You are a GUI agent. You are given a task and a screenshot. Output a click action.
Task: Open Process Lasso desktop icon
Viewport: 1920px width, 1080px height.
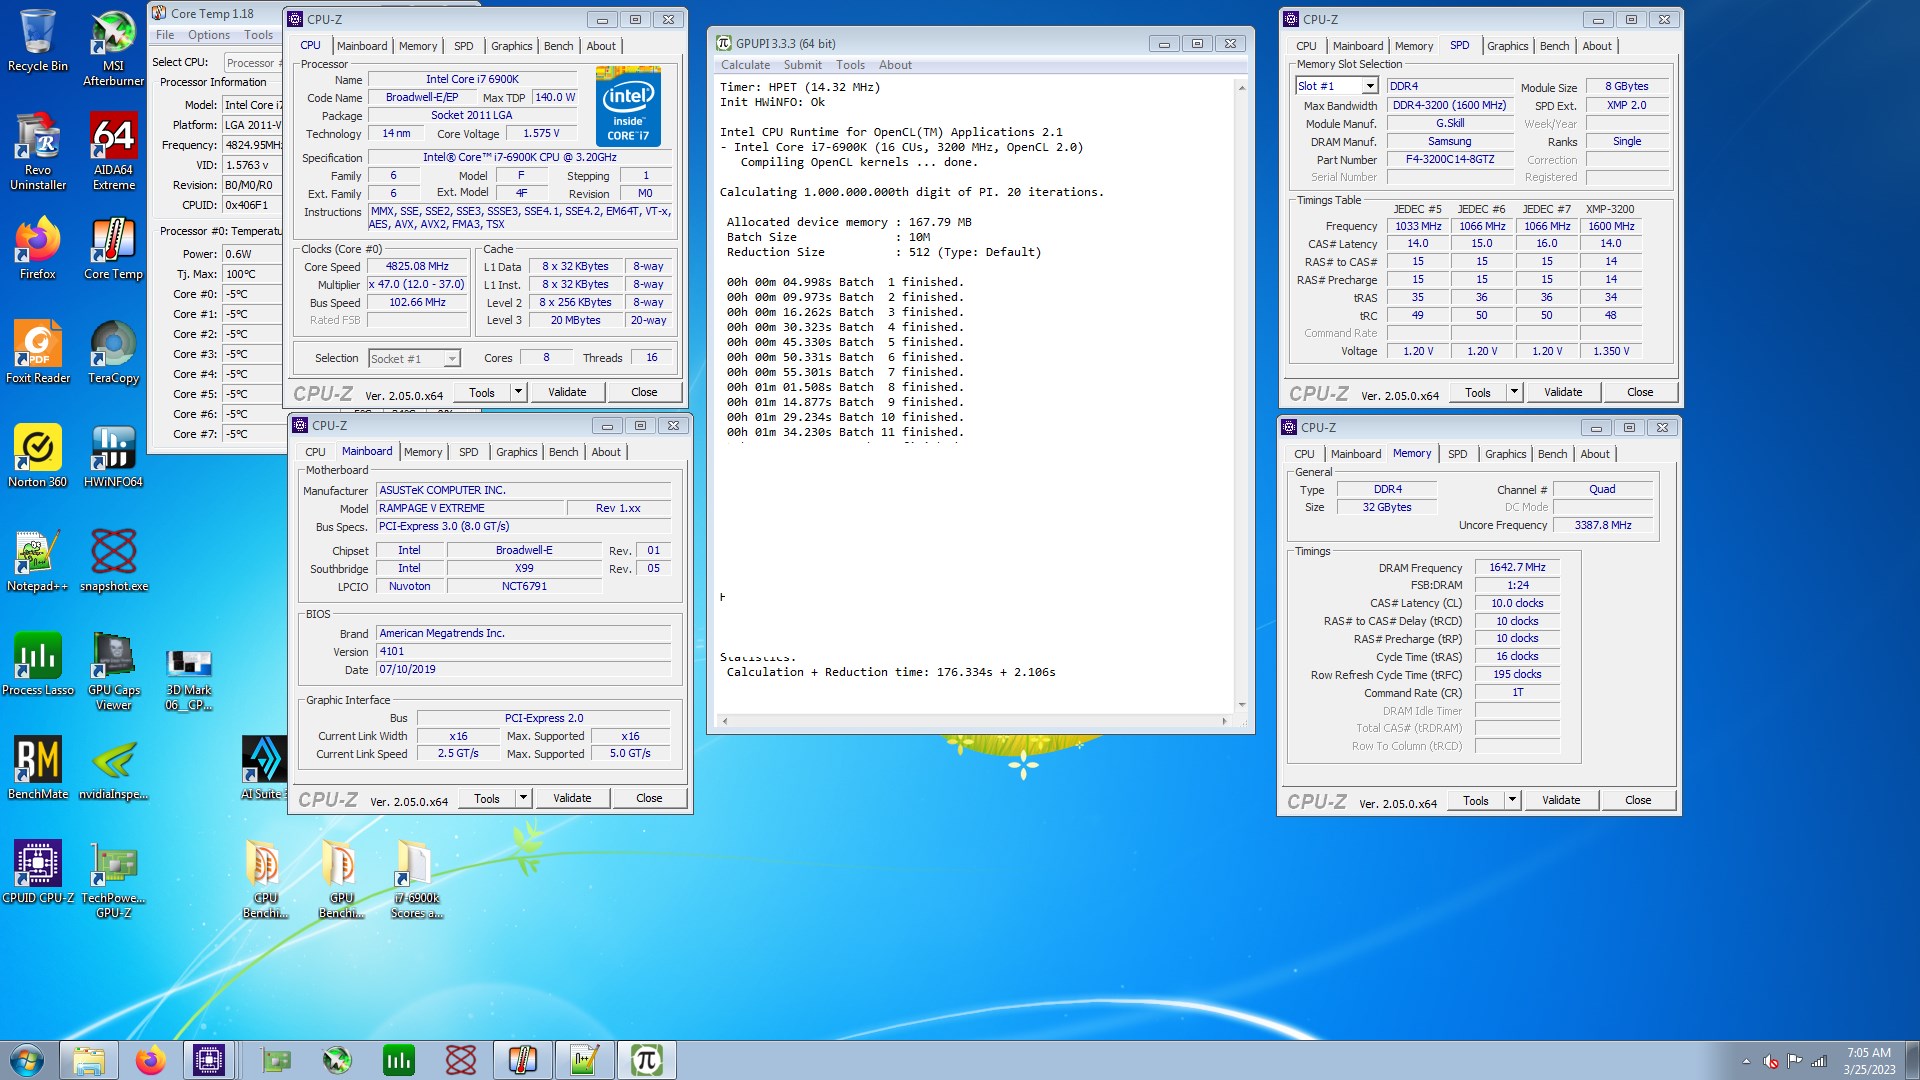coord(37,664)
